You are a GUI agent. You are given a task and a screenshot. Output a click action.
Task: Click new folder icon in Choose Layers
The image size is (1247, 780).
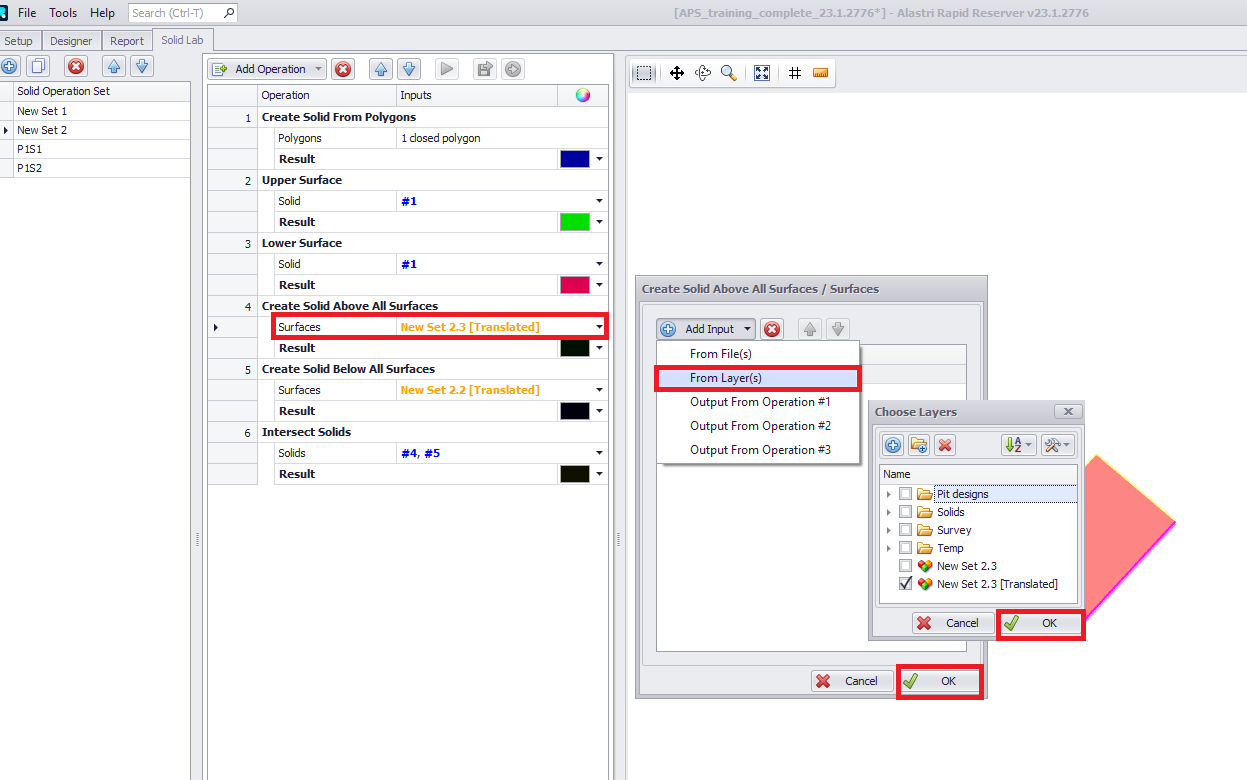919,445
